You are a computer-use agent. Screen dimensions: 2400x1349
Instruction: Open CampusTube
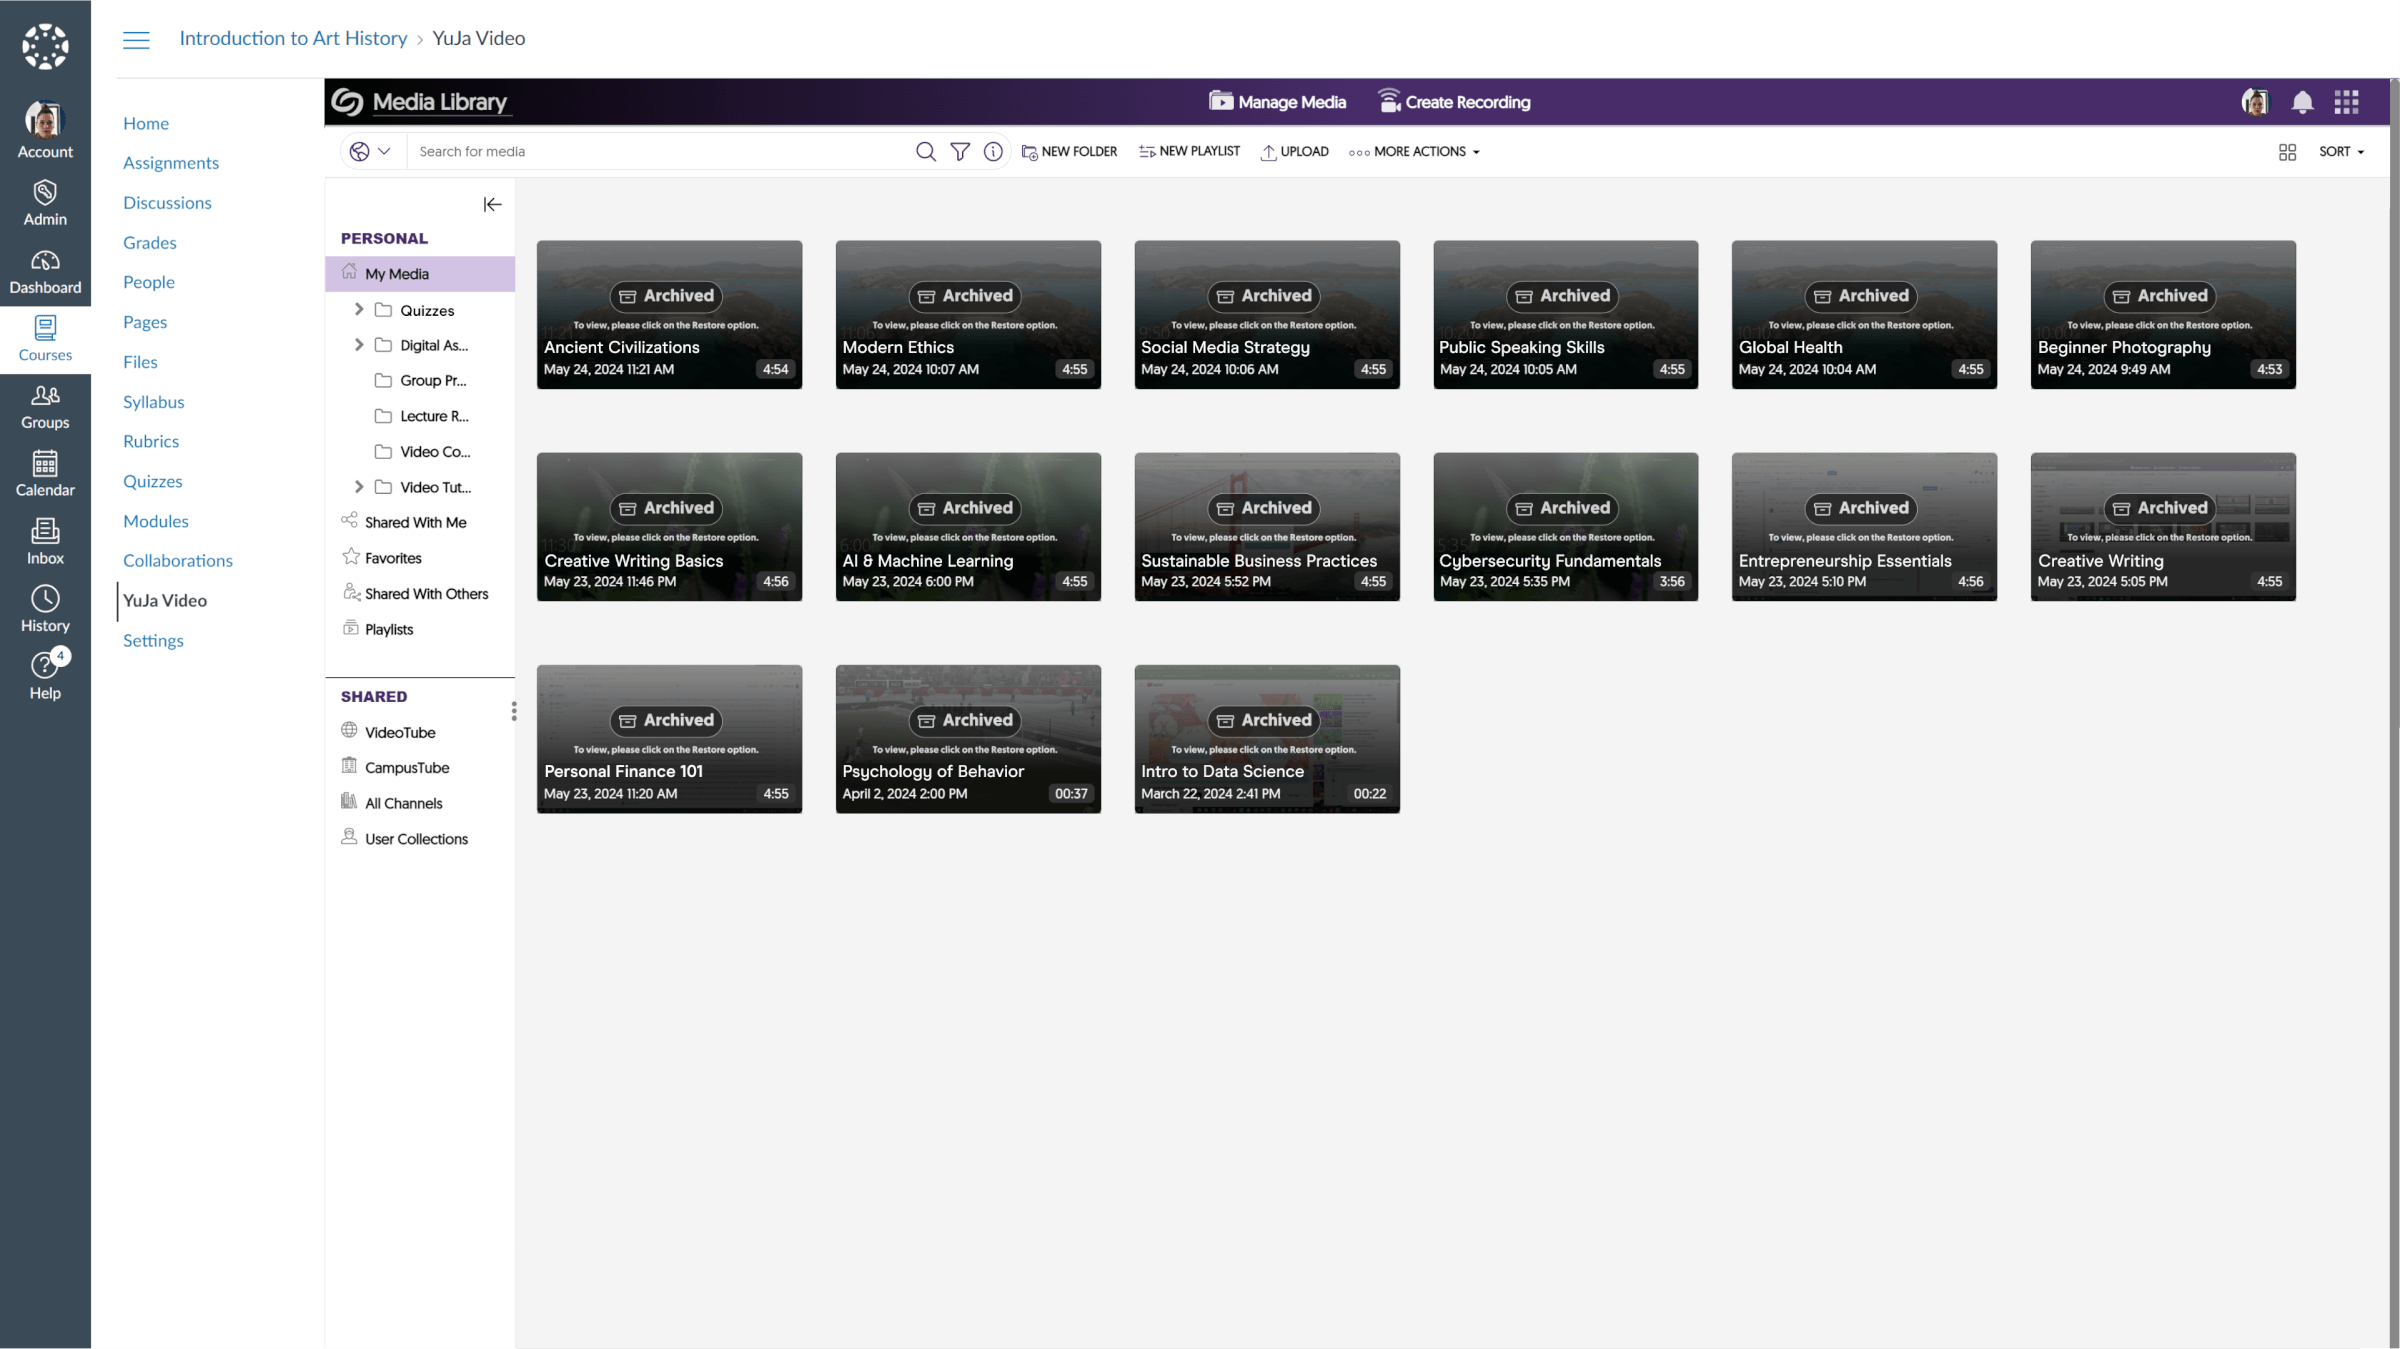pos(395,767)
